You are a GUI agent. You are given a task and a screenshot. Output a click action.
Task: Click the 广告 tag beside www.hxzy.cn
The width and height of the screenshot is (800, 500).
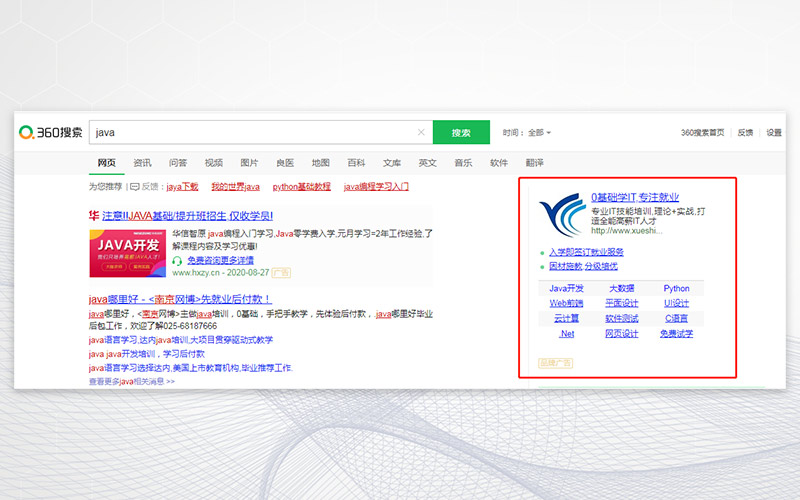[281, 272]
